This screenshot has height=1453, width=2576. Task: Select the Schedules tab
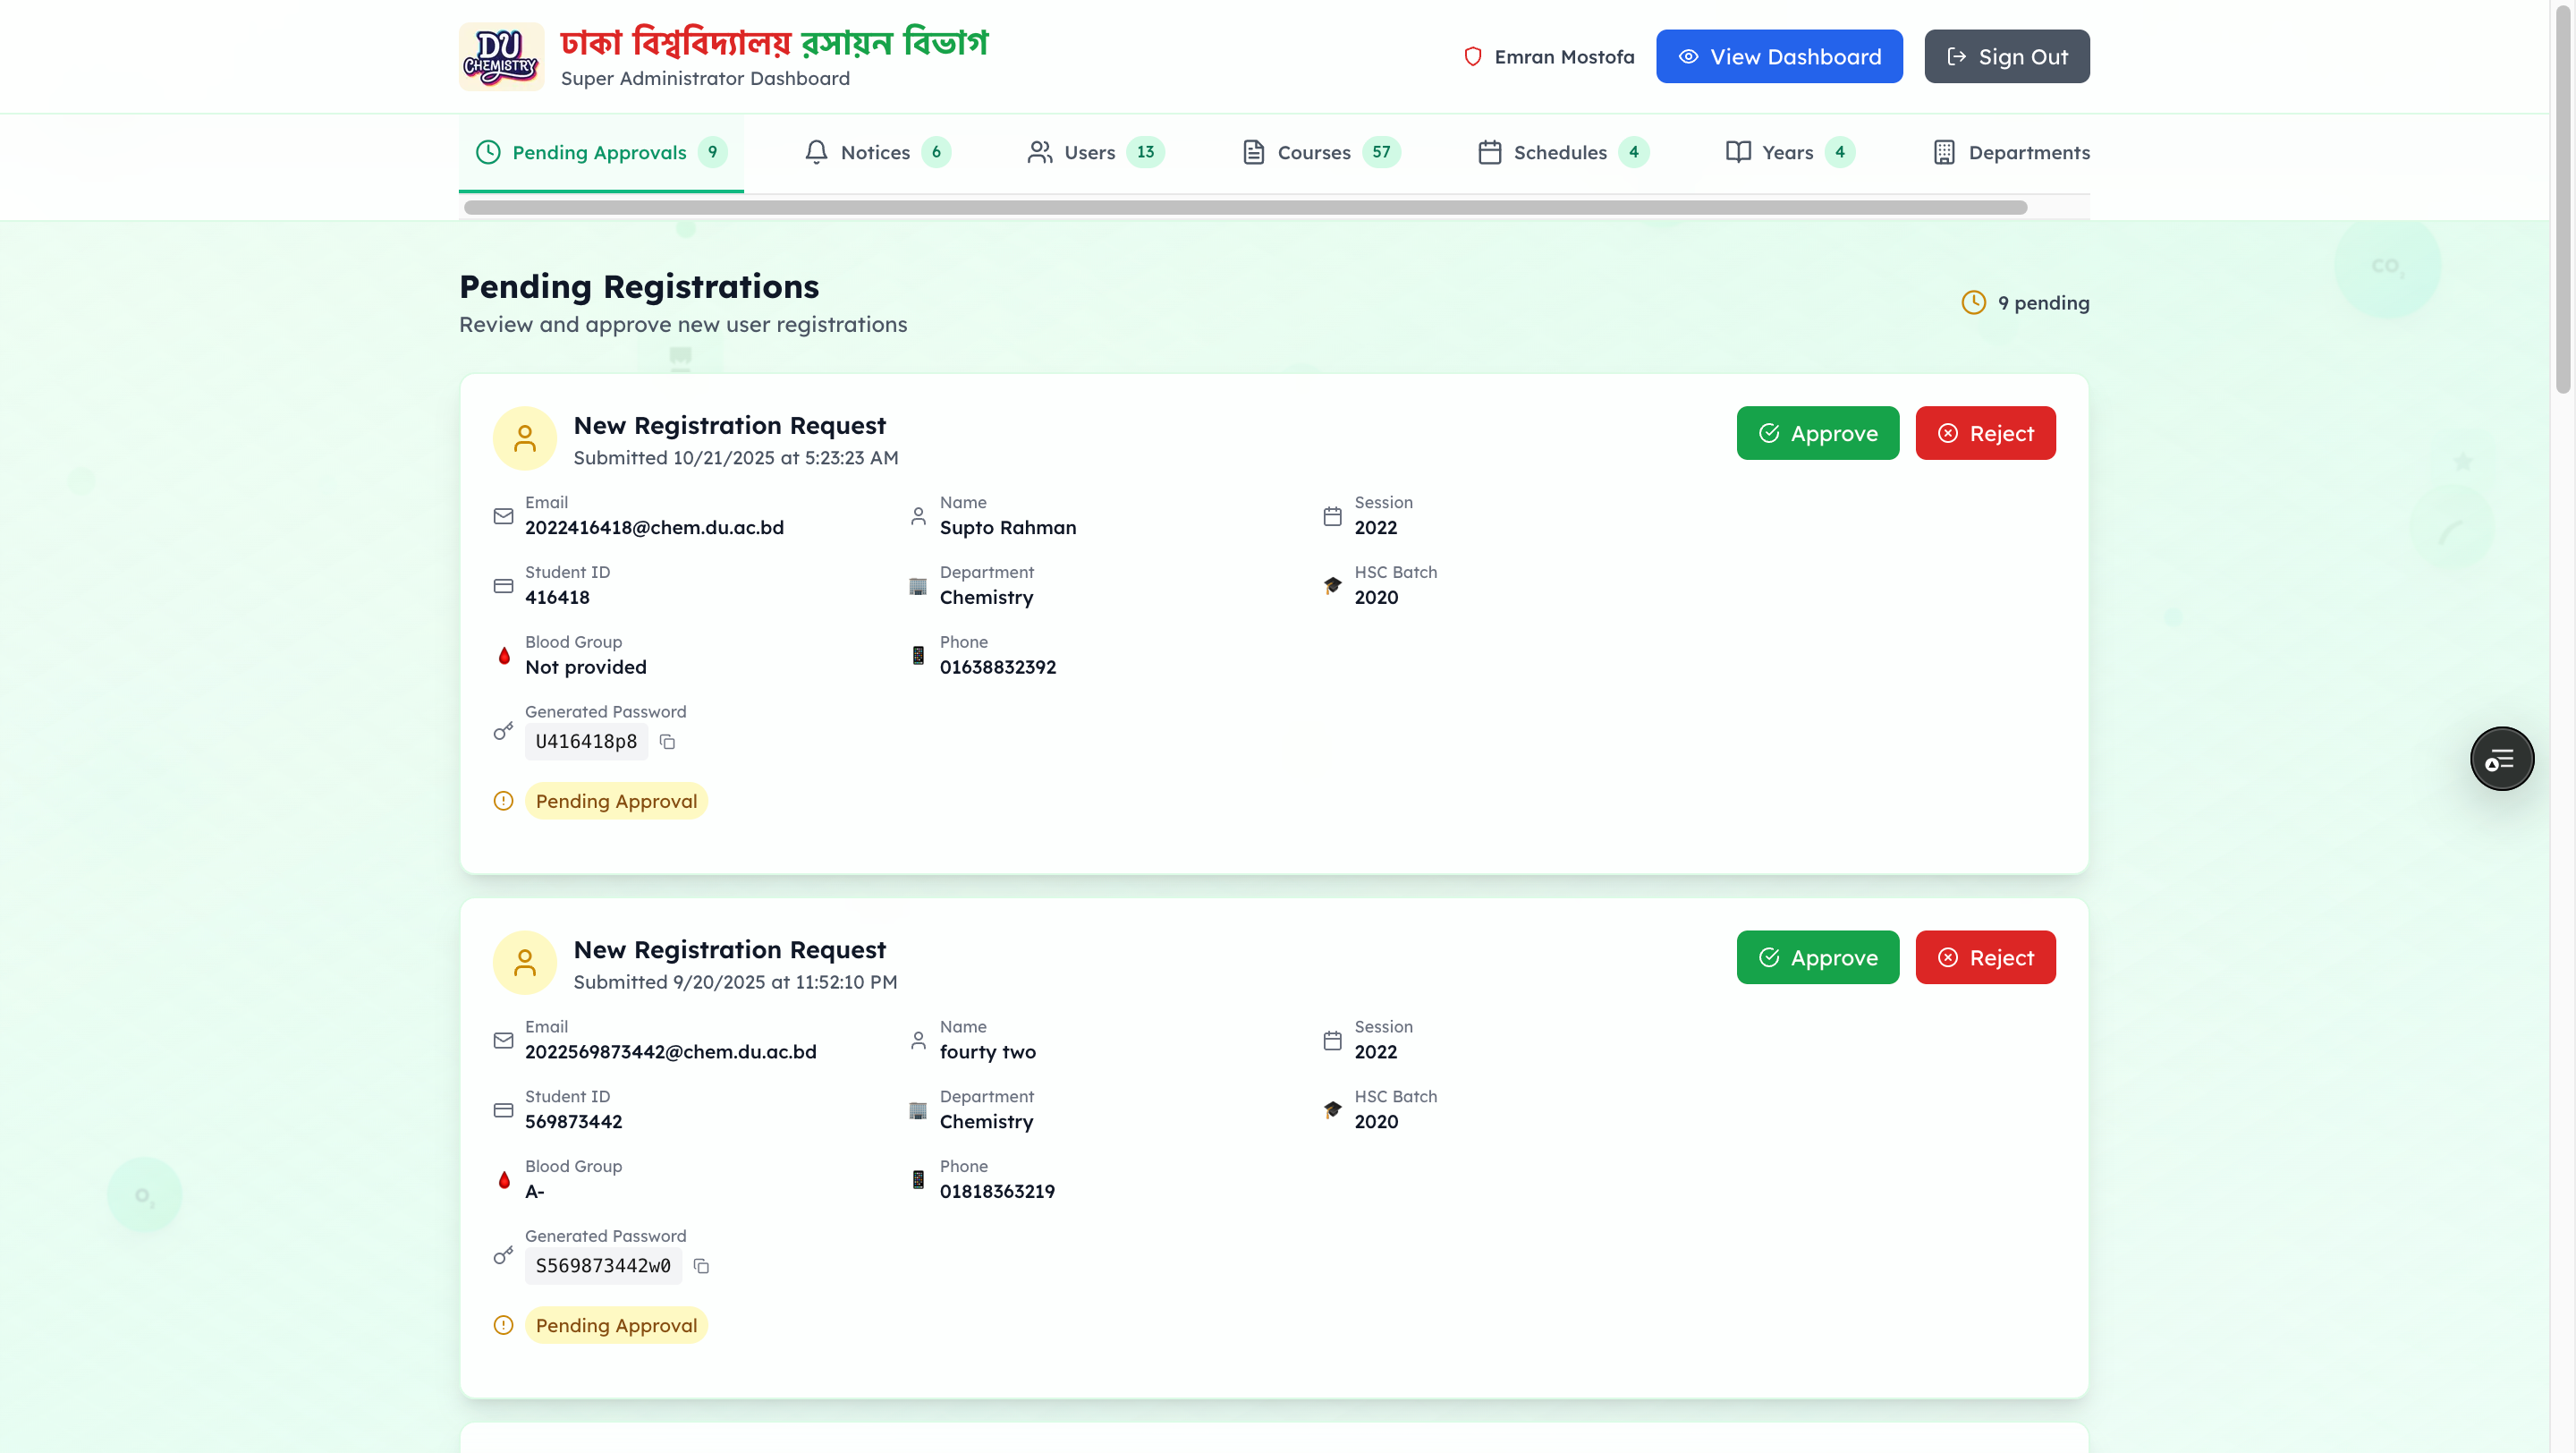(1562, 152)
